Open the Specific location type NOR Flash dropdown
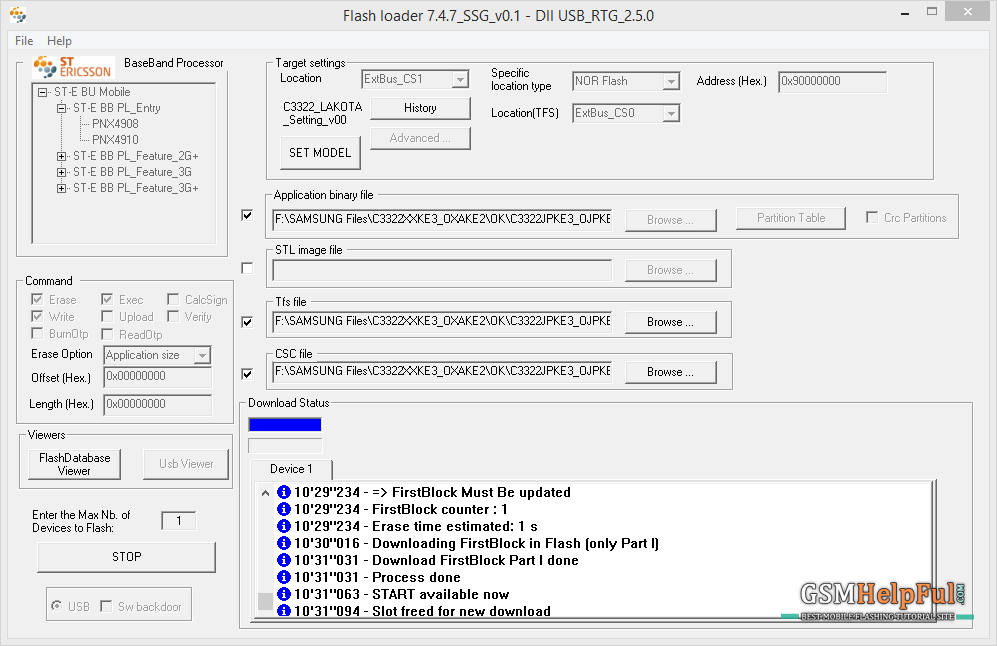Viewport: 997px width, 646px height. [671, 81]
